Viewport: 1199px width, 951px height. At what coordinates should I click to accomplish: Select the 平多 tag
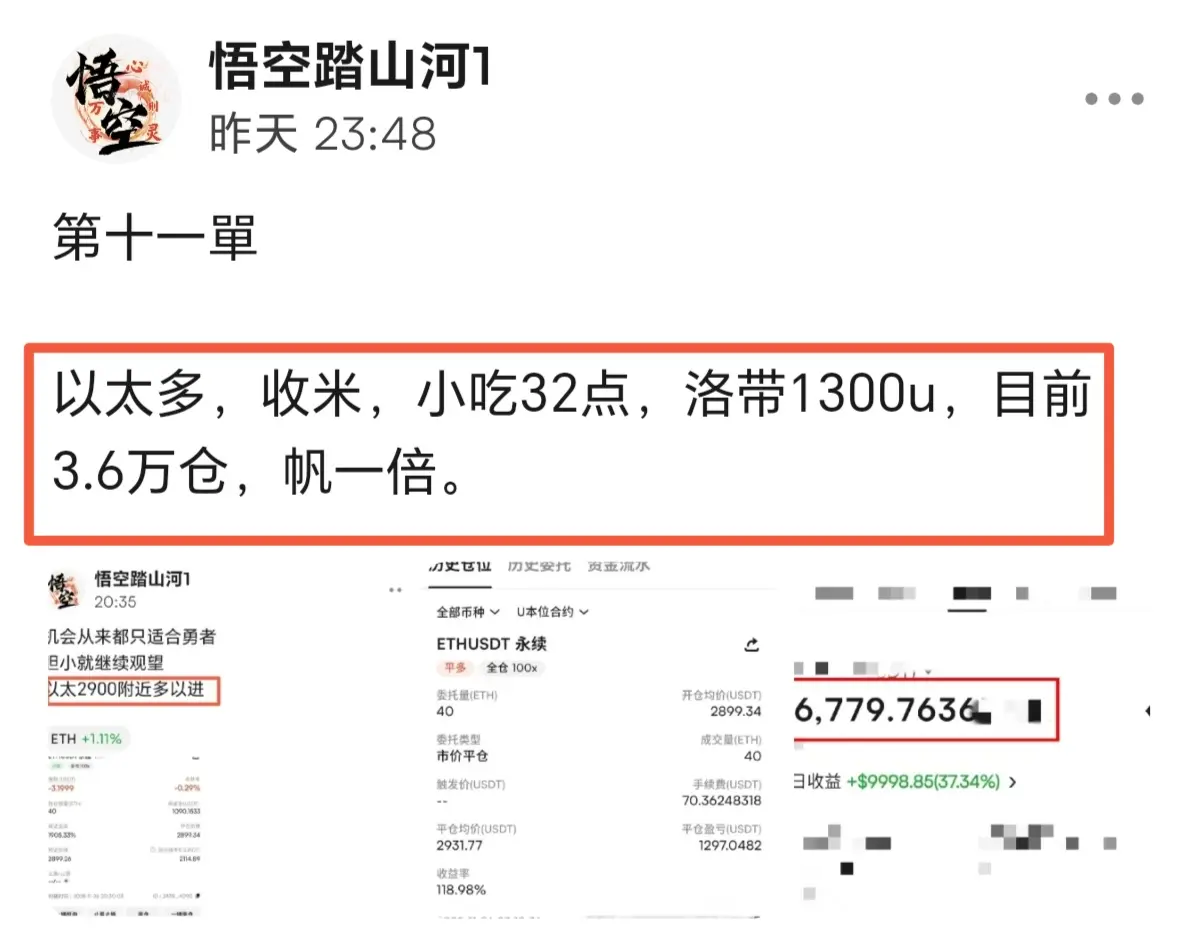tap(456, 667)
